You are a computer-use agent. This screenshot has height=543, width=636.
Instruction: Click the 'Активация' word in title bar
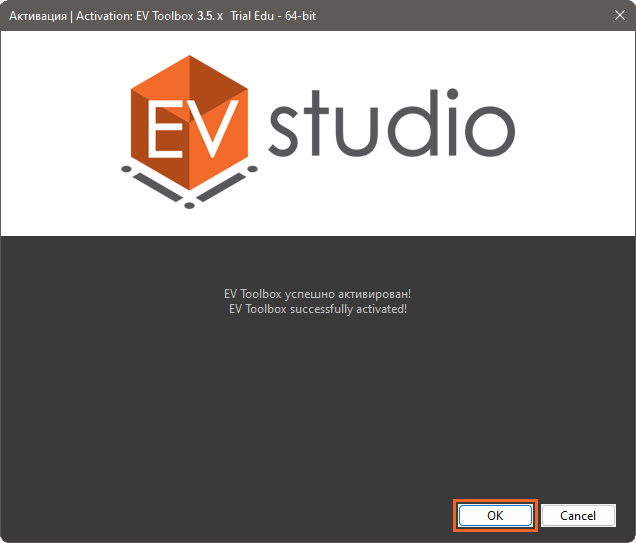[x=38, y=16]
